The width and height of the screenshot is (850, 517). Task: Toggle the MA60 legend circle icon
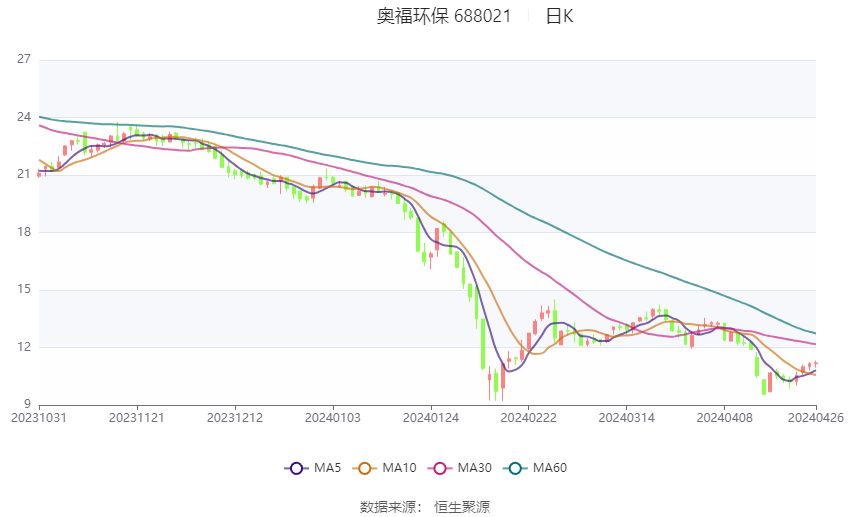point(515,468)
